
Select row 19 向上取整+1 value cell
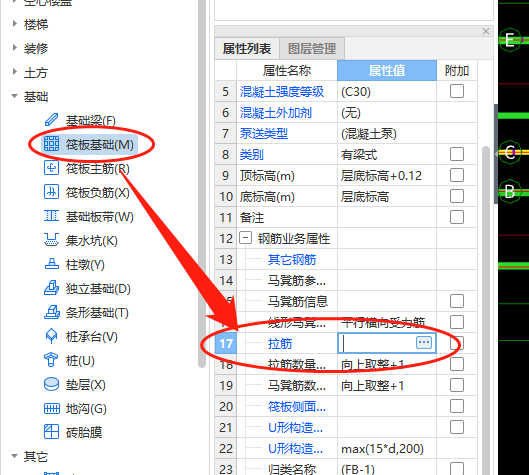[x=387, y=385]
